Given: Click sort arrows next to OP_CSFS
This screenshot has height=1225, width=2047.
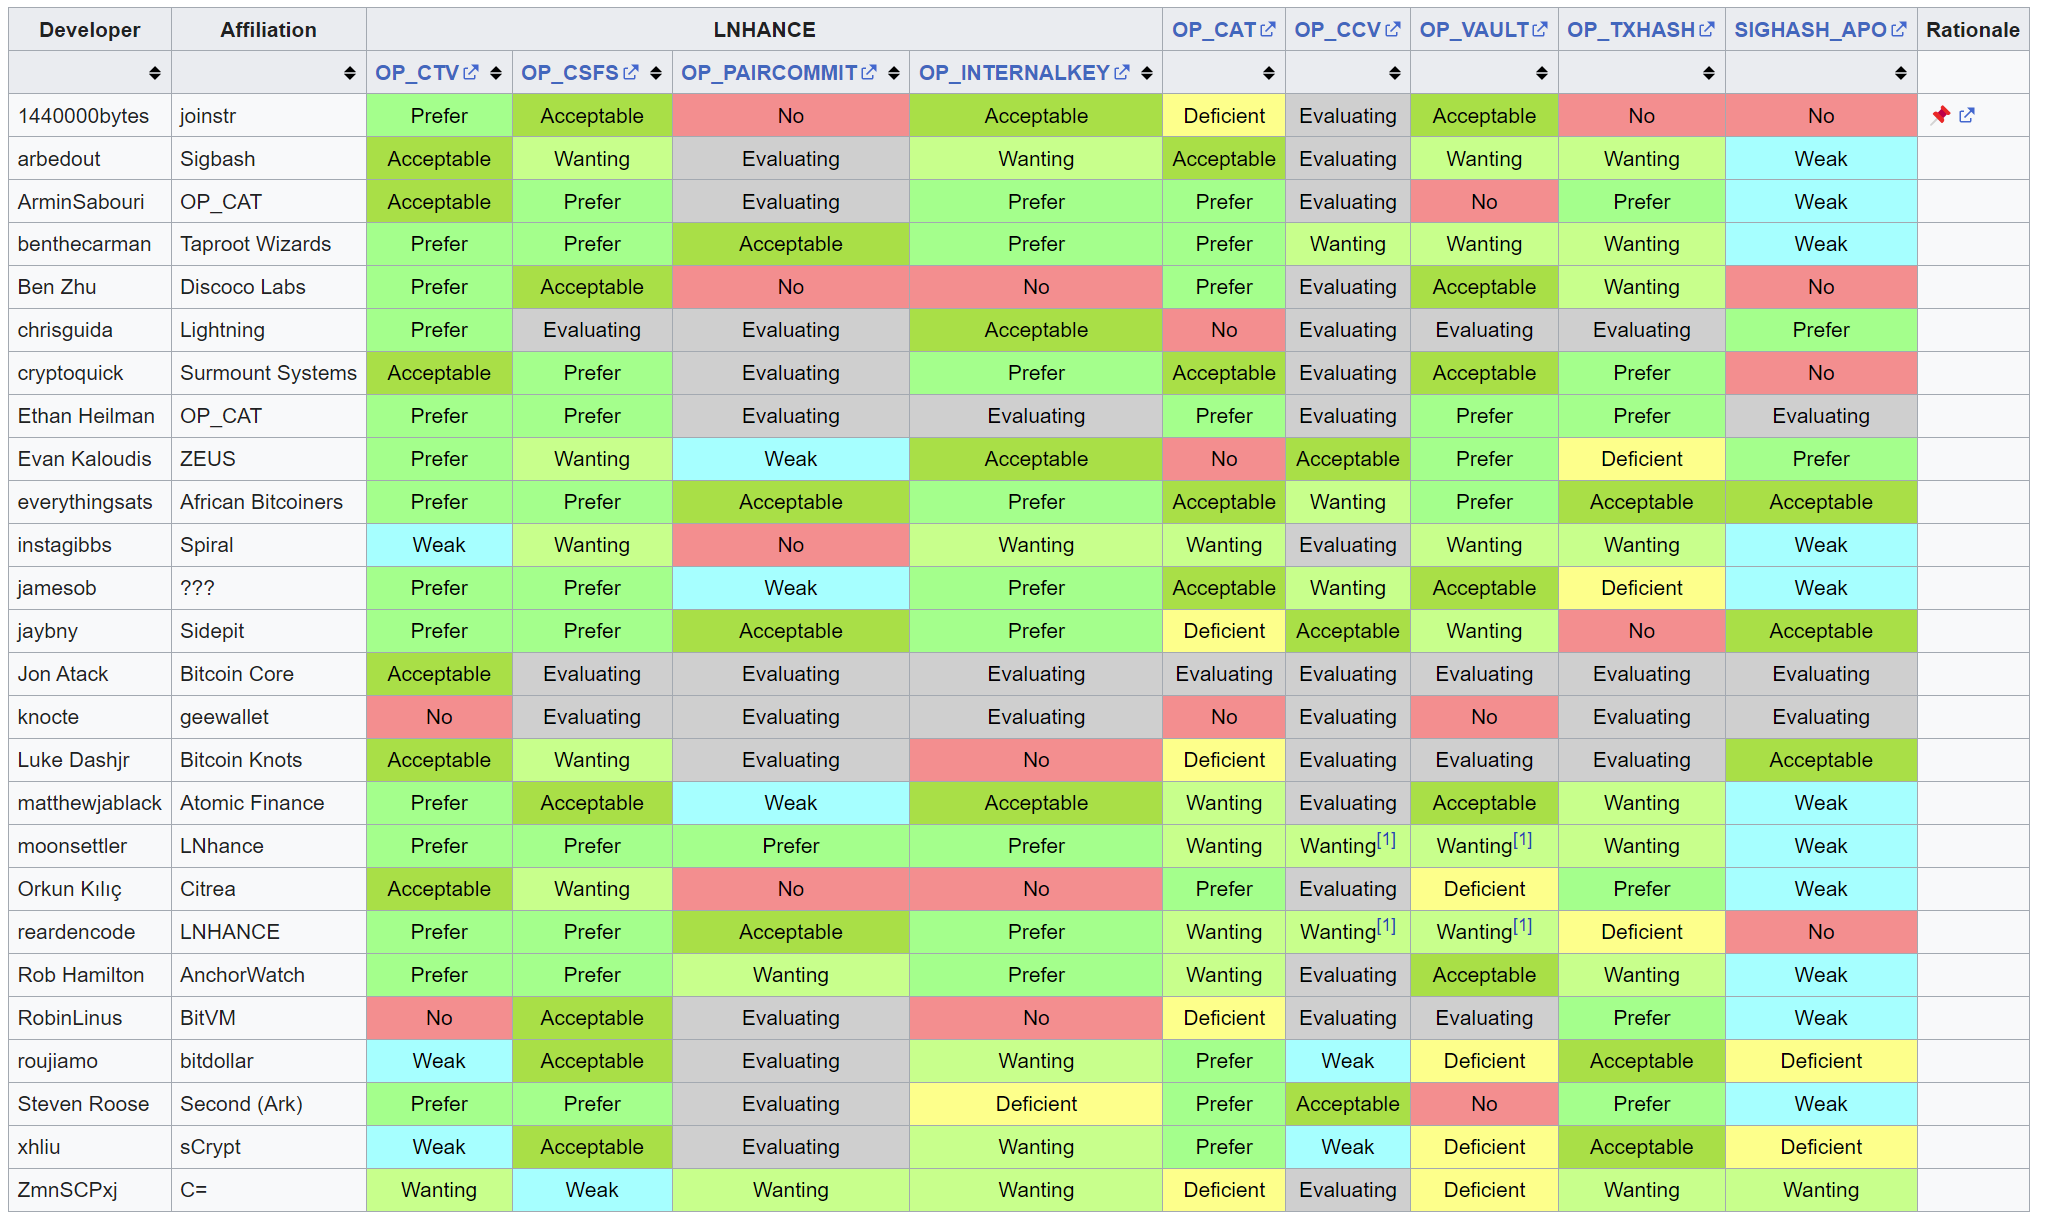Looking at the screenshot, I should pos(656,73).
